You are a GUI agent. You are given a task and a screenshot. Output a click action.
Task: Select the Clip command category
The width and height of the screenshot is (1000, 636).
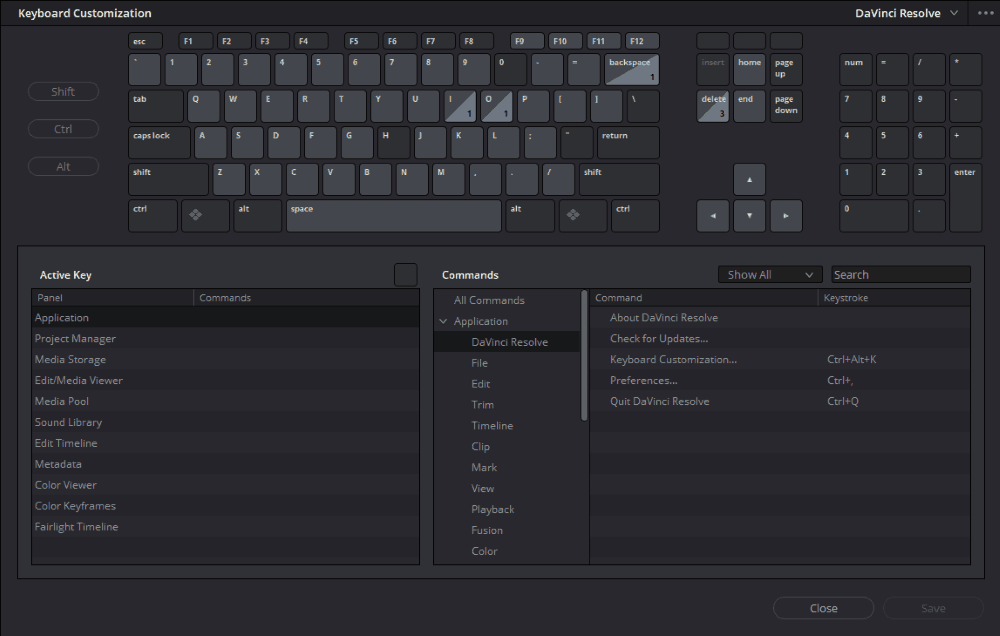coord(481,447)
